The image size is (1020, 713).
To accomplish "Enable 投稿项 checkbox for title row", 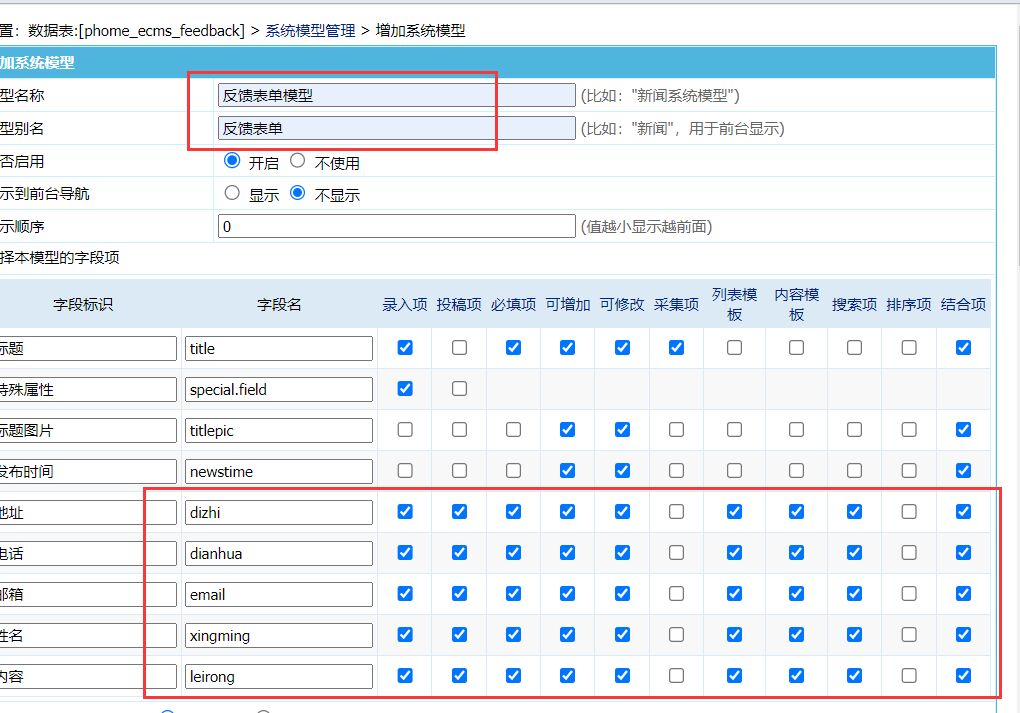I will [459, 348].
